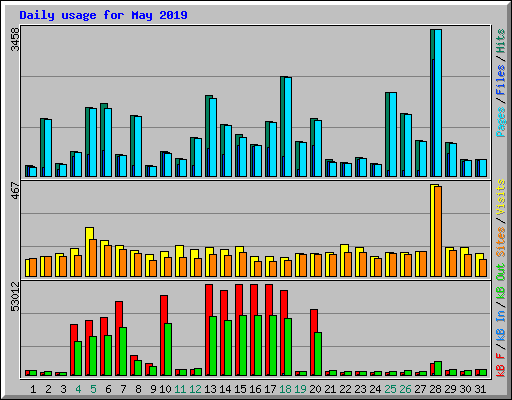Image resolution: width=512 pixels, height=400 pixels.
Task: Select the 3458 axis value
Action: [15, 39]
